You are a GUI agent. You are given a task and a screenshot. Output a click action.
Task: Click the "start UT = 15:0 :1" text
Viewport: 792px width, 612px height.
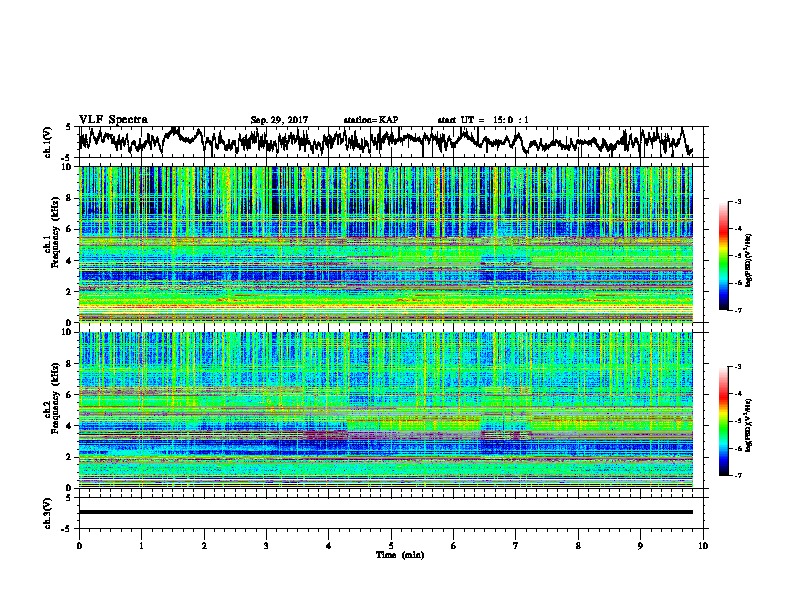(x=483, y=120)
